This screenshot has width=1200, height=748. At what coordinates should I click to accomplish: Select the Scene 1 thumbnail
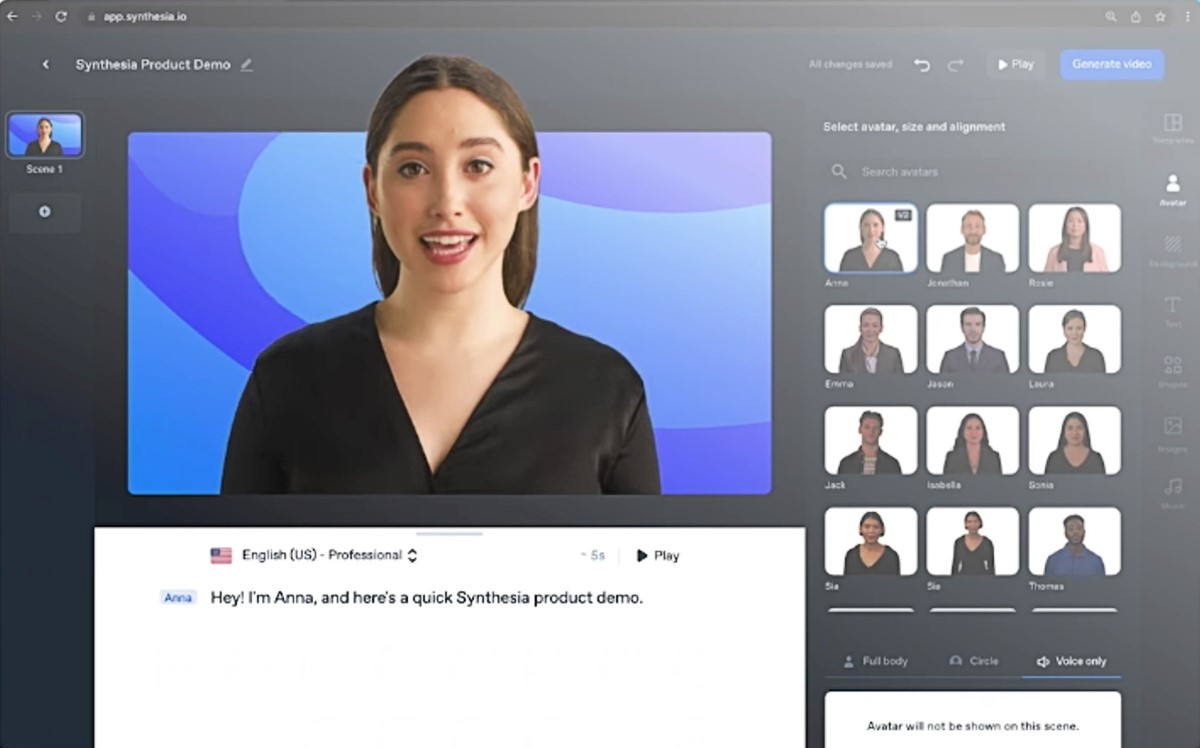pos(45,135)
